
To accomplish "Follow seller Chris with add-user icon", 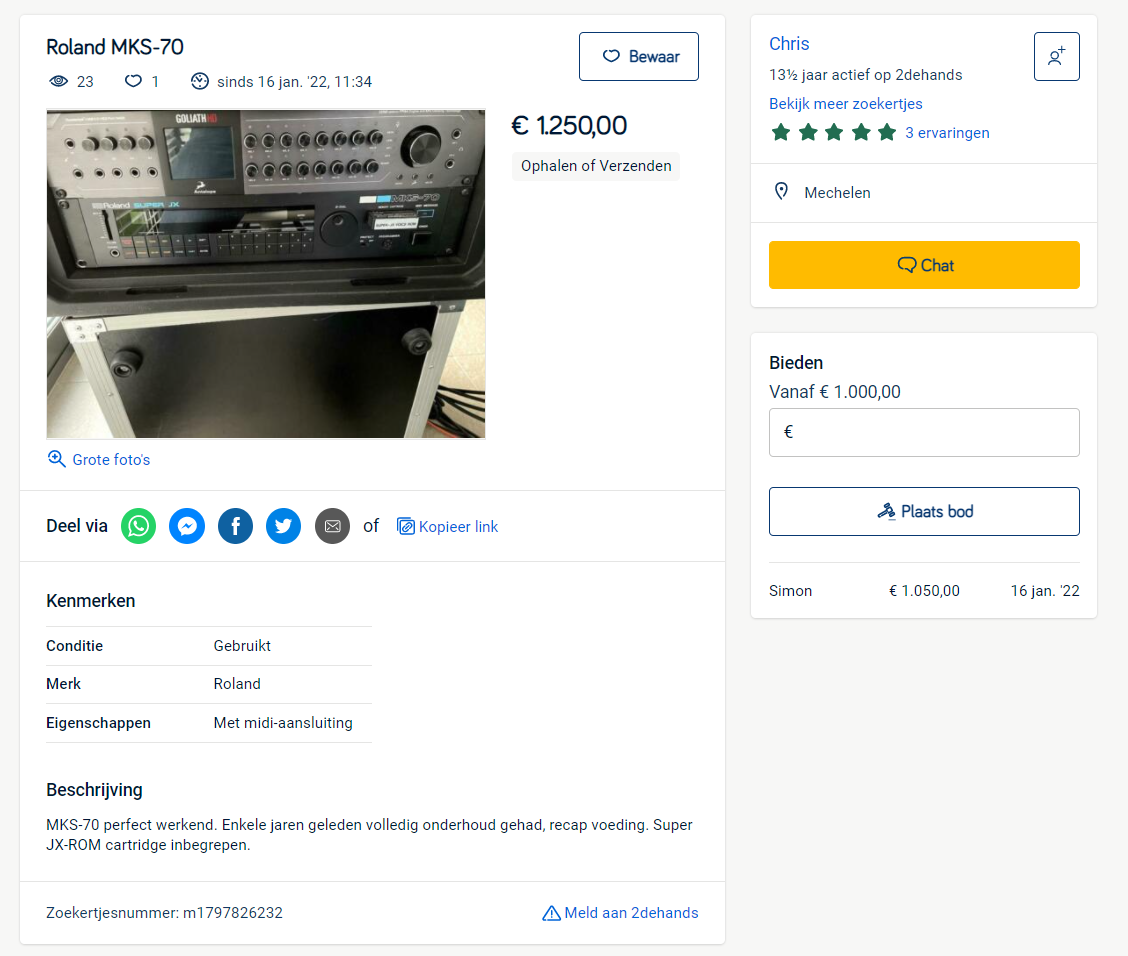I will (x=1056, y=56).
